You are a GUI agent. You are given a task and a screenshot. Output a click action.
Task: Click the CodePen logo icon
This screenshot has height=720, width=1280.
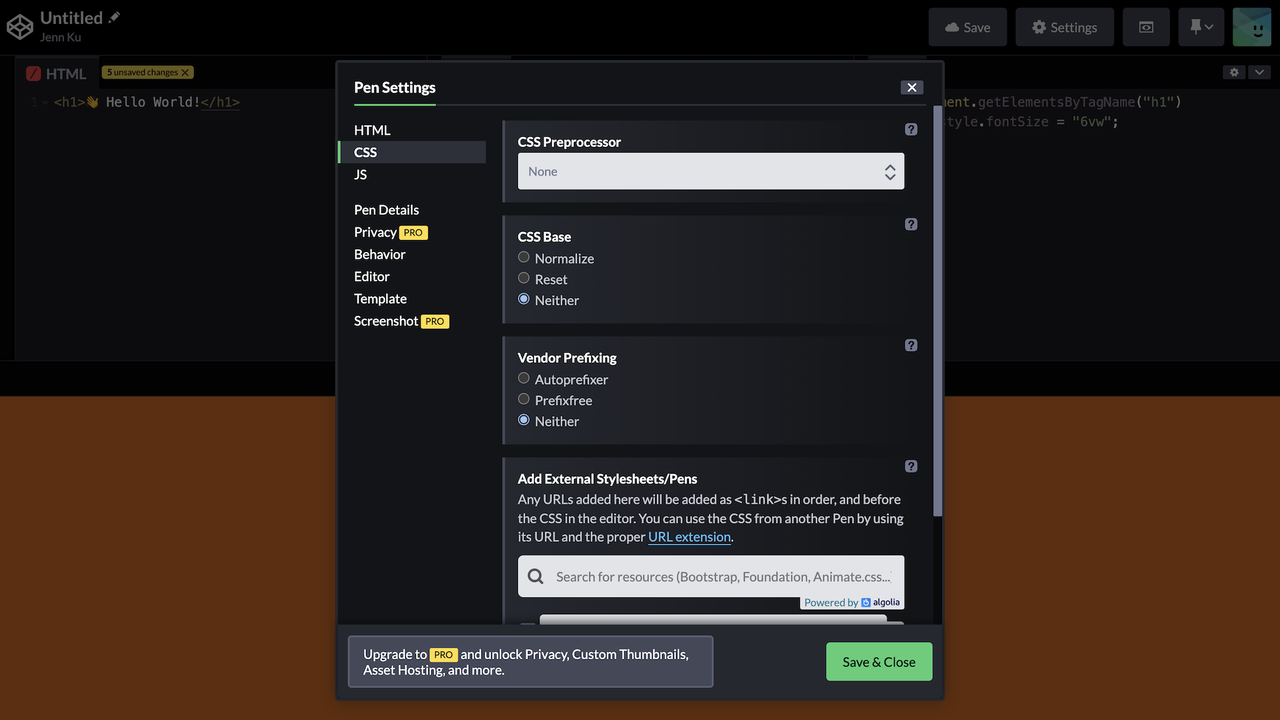[20, 27]
